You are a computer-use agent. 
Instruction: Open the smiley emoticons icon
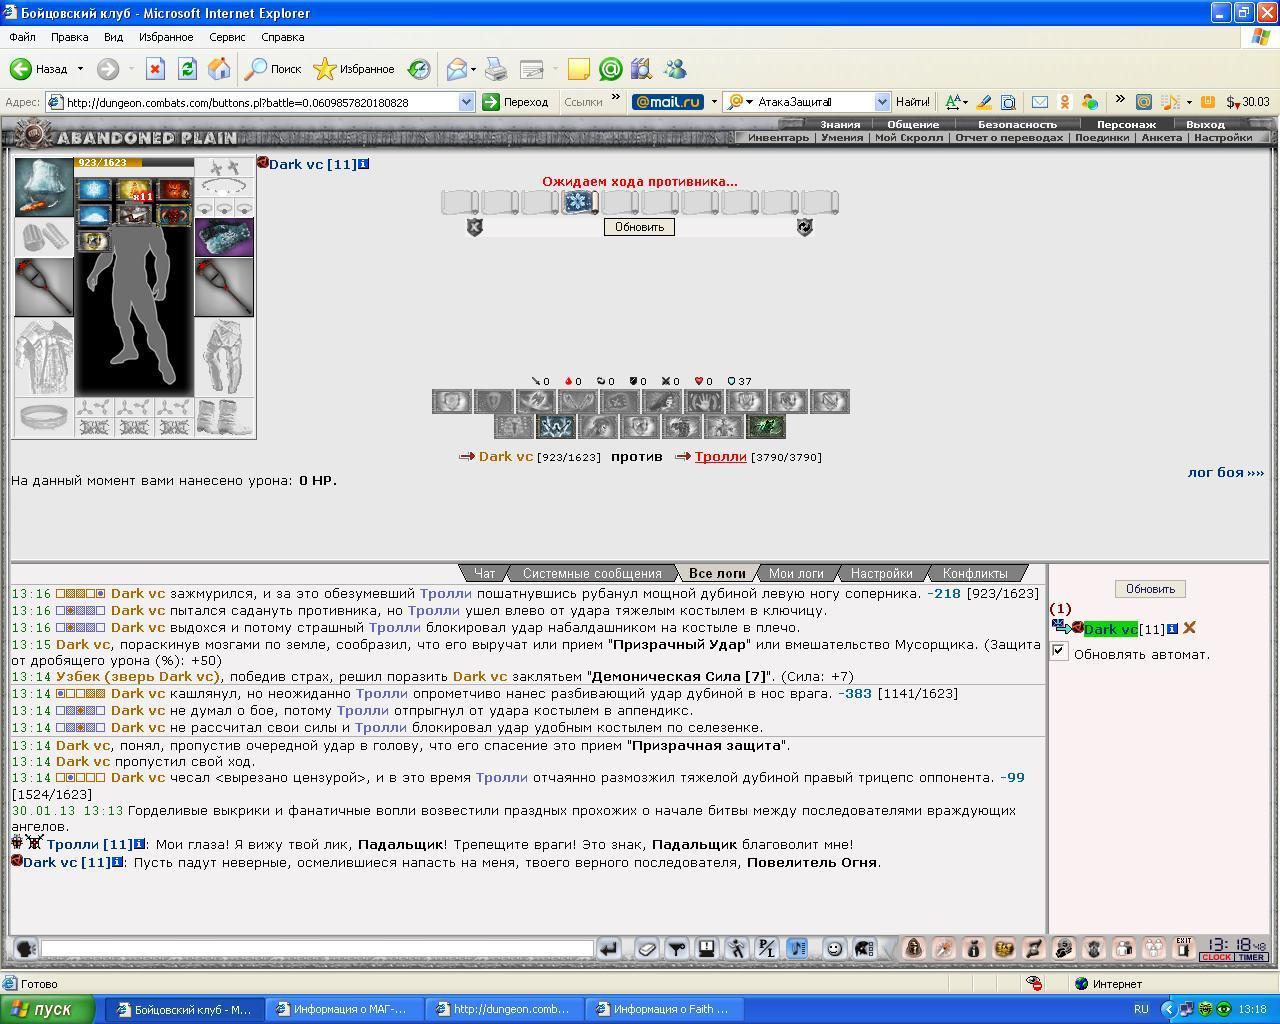coord(834,948)
